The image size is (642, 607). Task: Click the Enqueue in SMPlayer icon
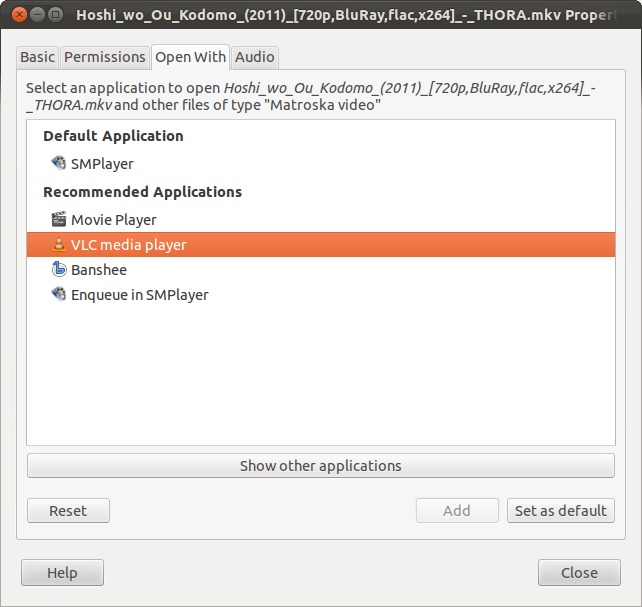coord(59,294)
